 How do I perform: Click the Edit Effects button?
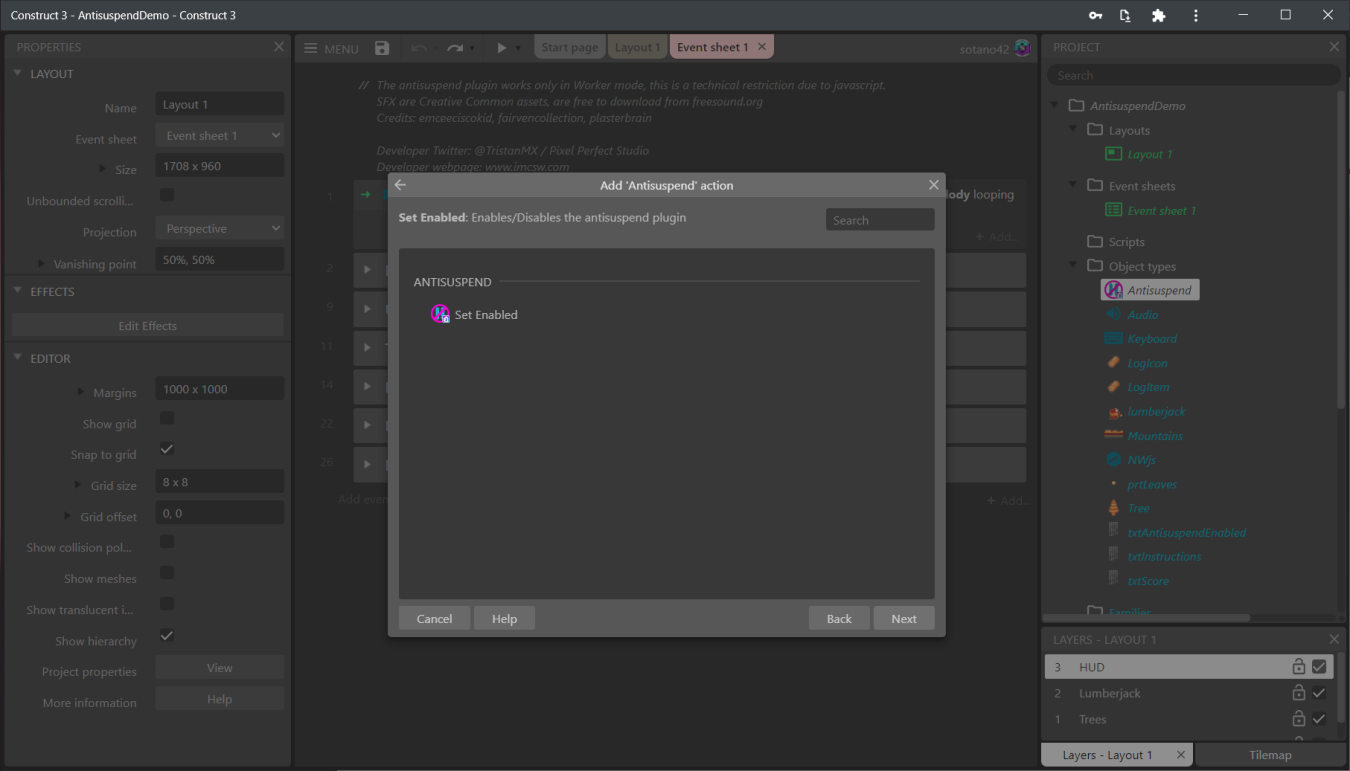[146, 324]
